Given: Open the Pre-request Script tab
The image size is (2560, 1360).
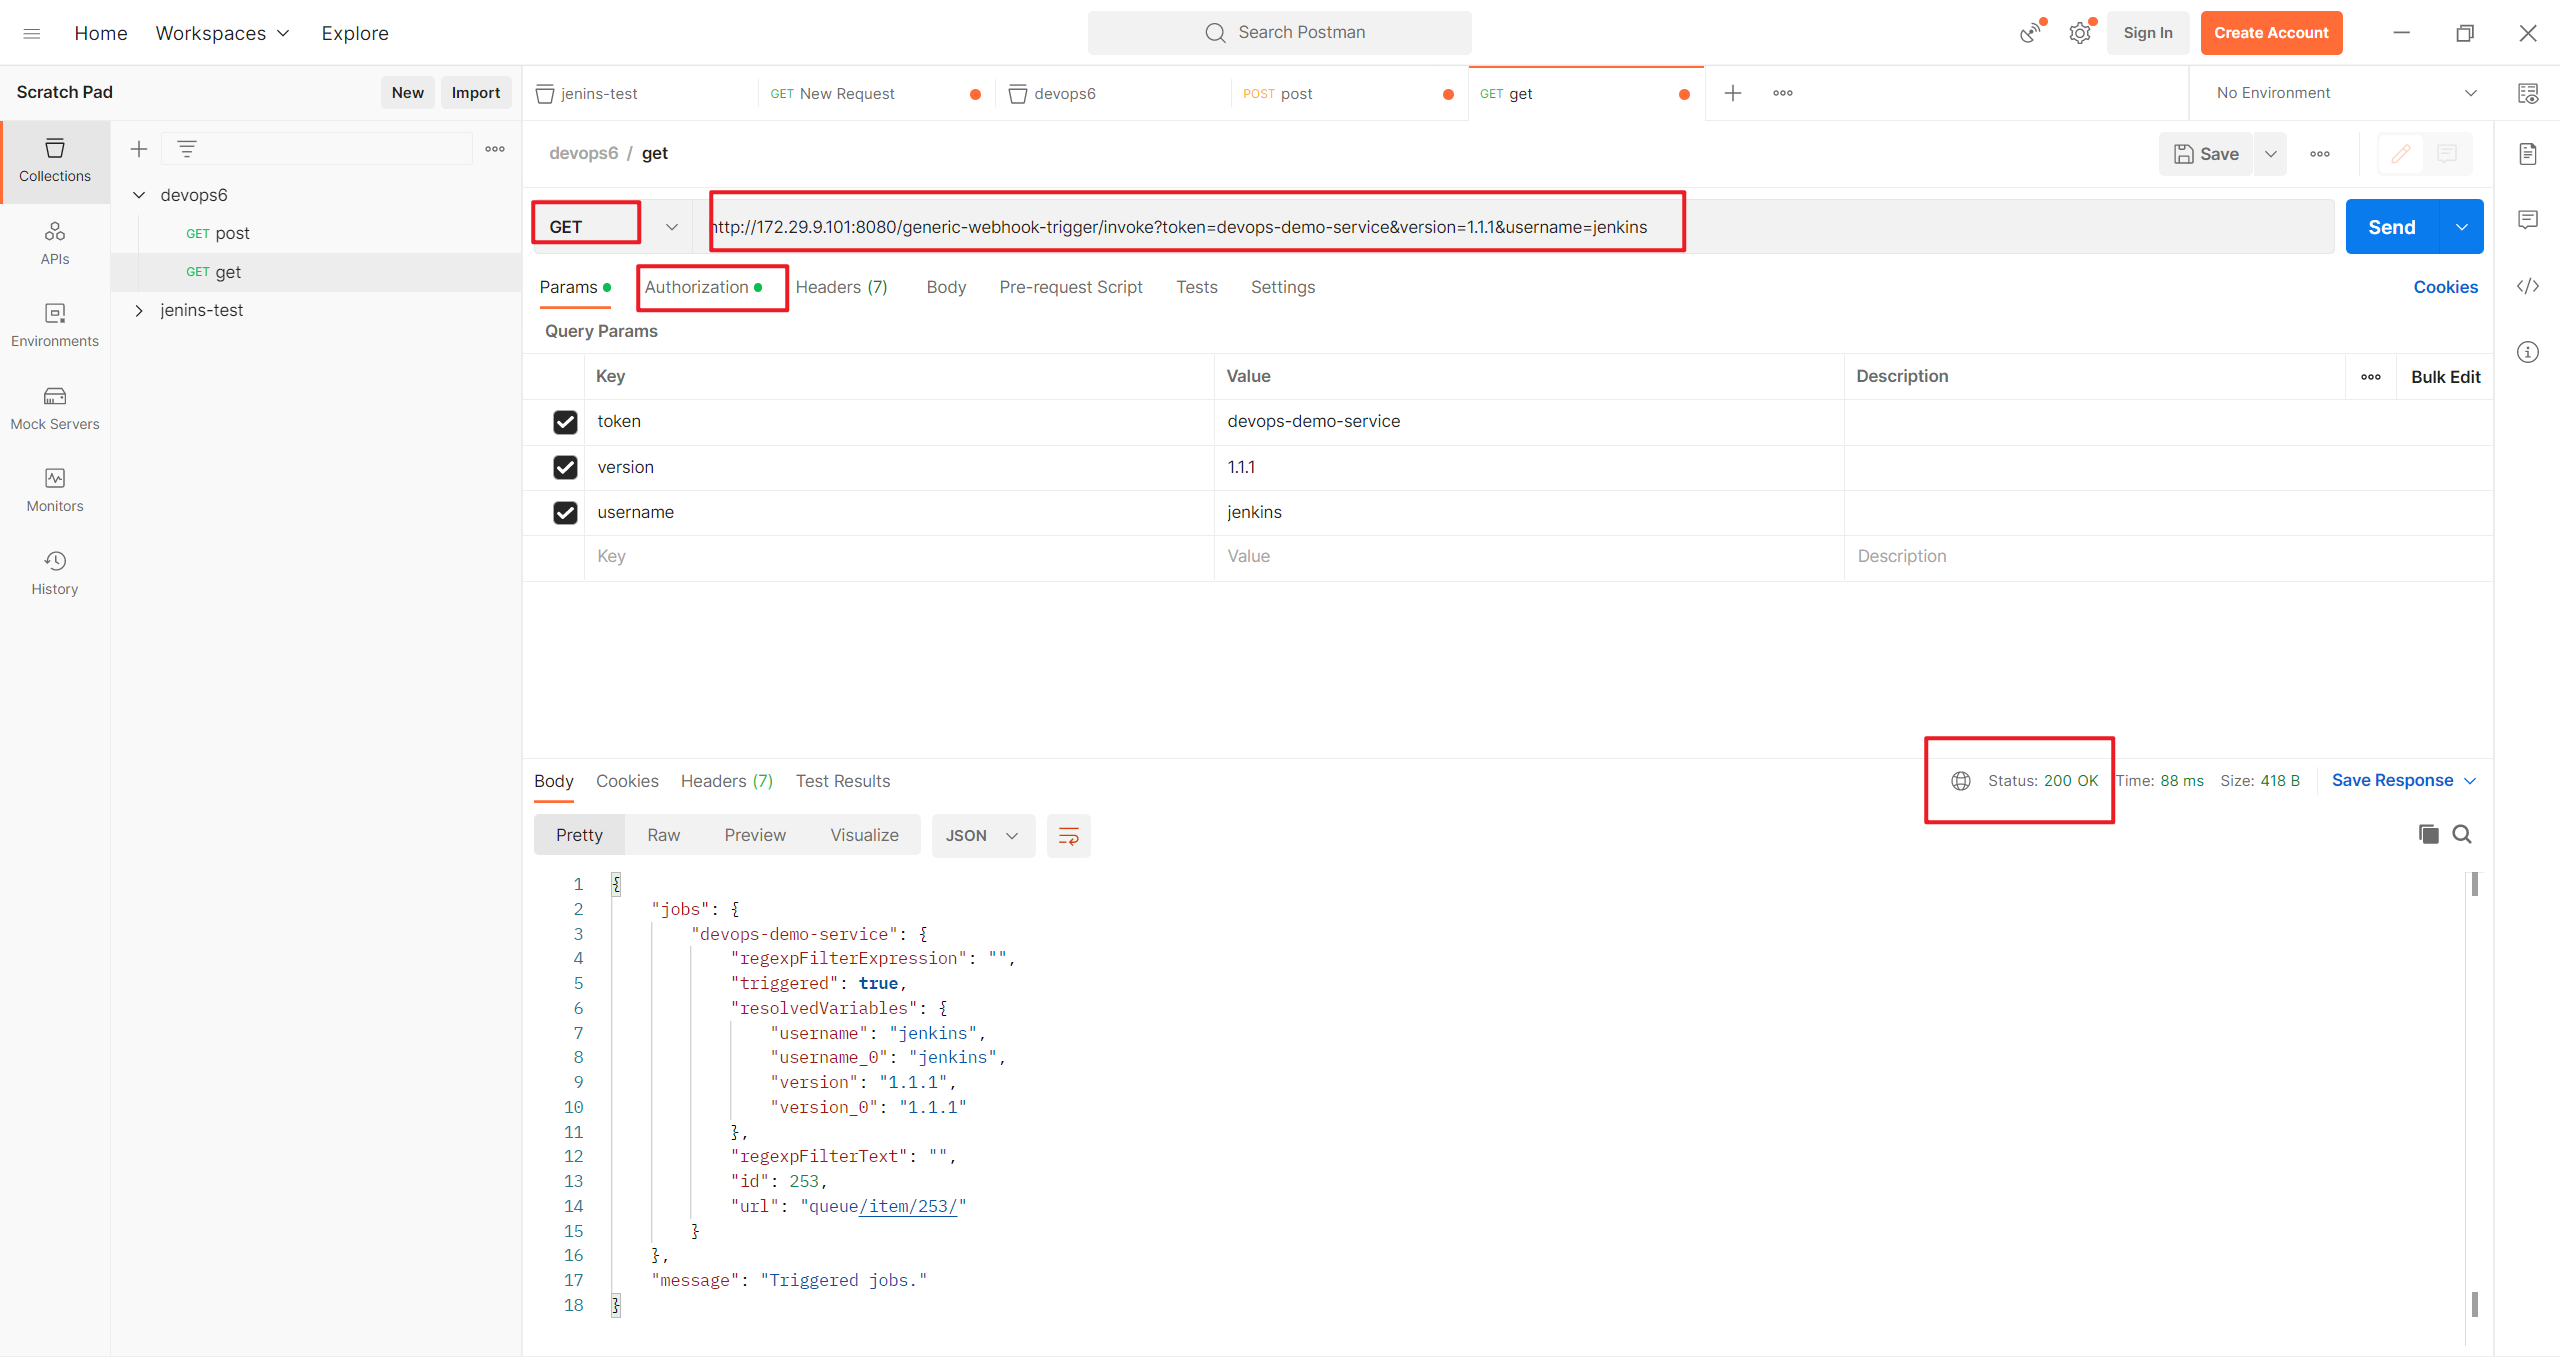Looking at the screenshot, I should point(1070,287).
